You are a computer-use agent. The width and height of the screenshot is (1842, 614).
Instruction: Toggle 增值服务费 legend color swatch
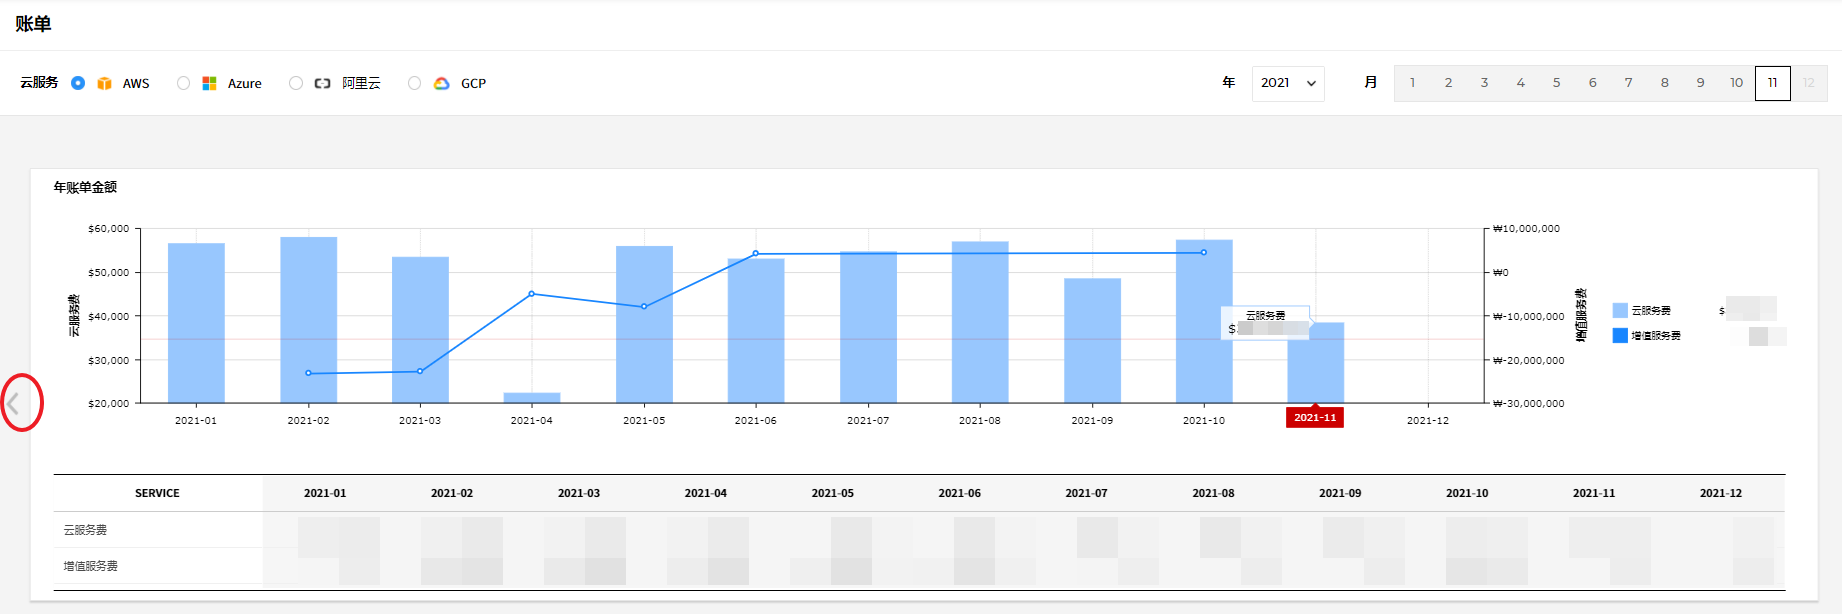coord(1620,336)
